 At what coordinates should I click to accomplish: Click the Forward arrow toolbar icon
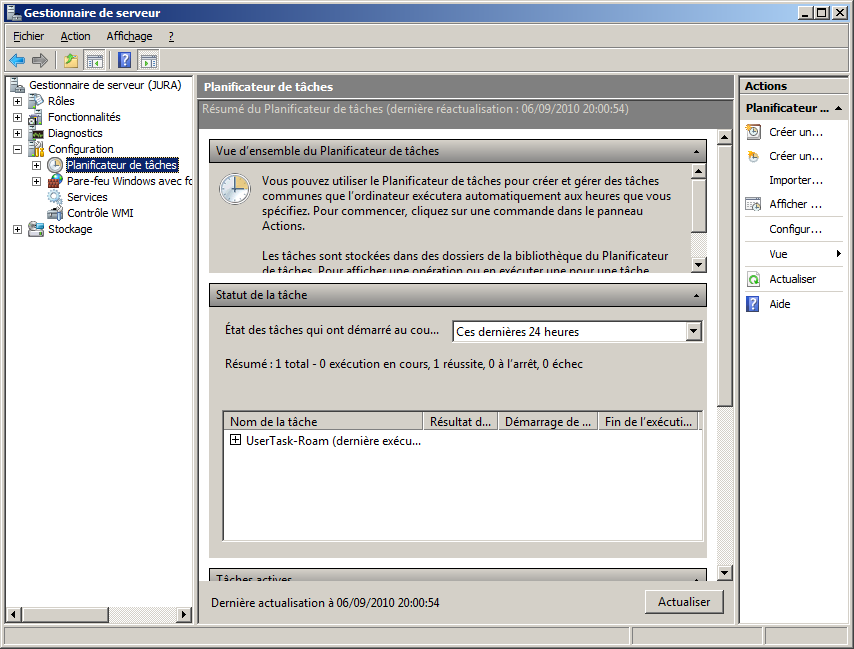click(40, 60)
